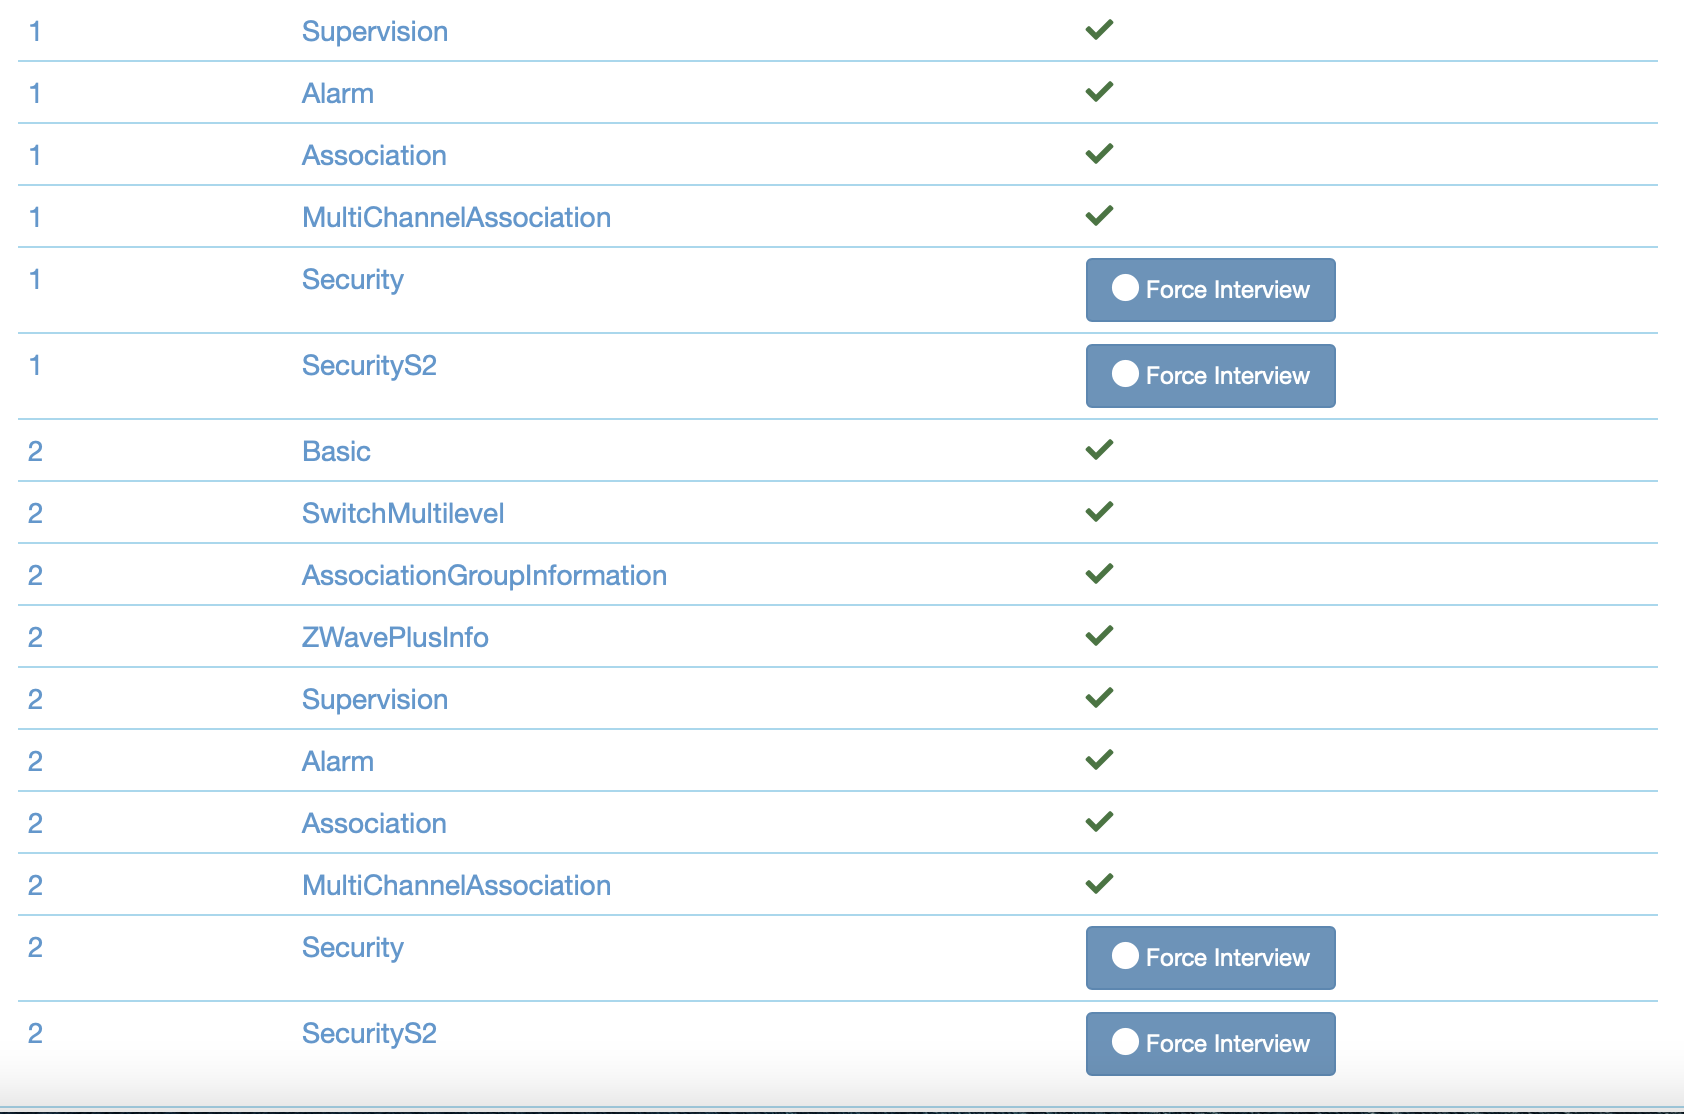Click the checkmark in channel 2 MultiChannelAssociation row
Viewport: 1684px width, 1114px height.
tap(1099, 884)
